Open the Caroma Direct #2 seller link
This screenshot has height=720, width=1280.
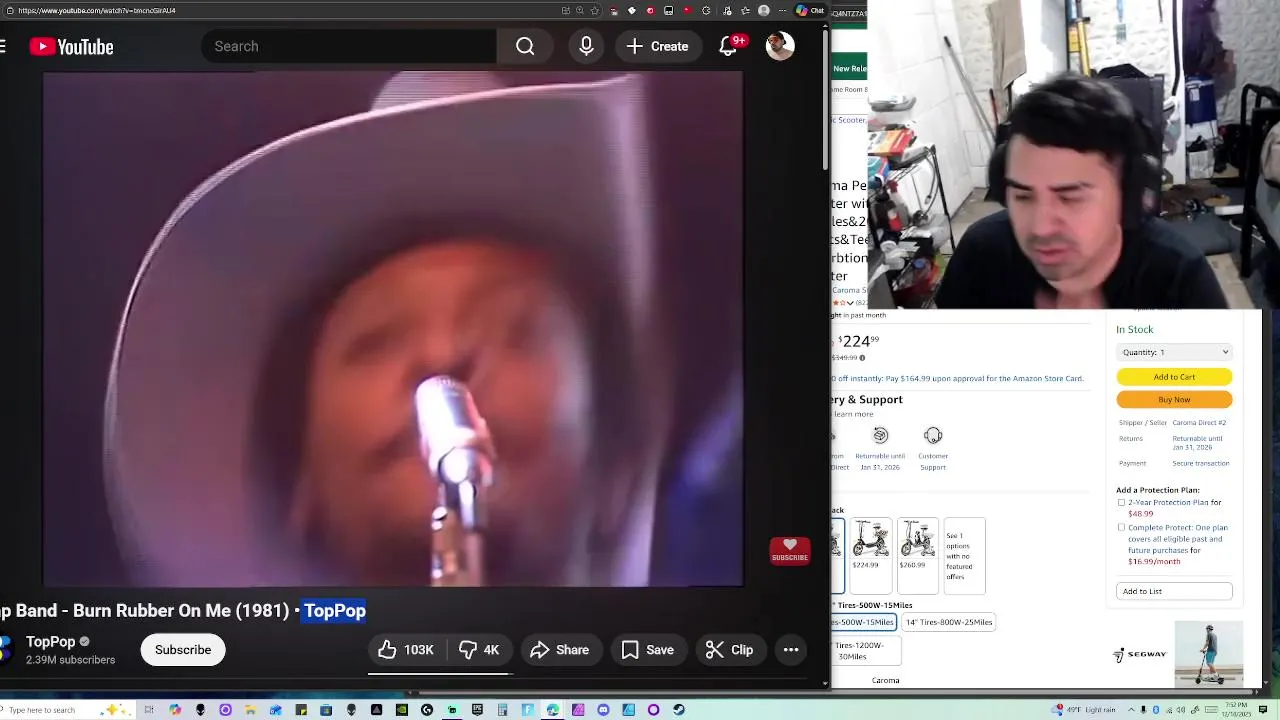1199,423
